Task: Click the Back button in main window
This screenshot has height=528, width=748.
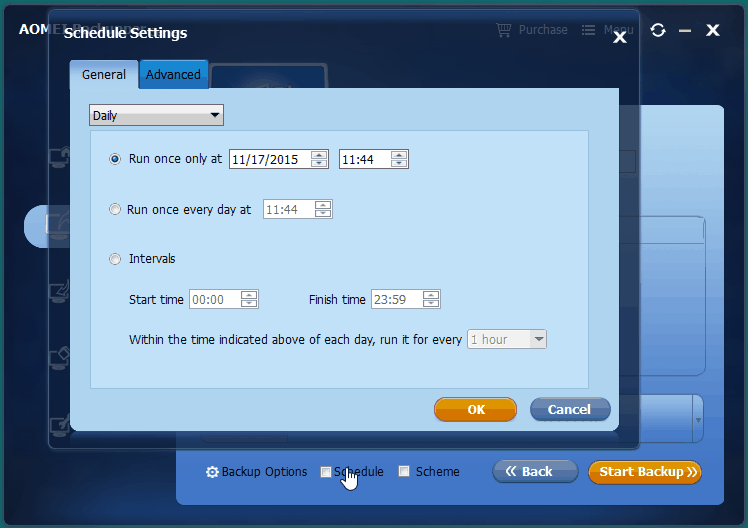Action: [x=535, y=472]
